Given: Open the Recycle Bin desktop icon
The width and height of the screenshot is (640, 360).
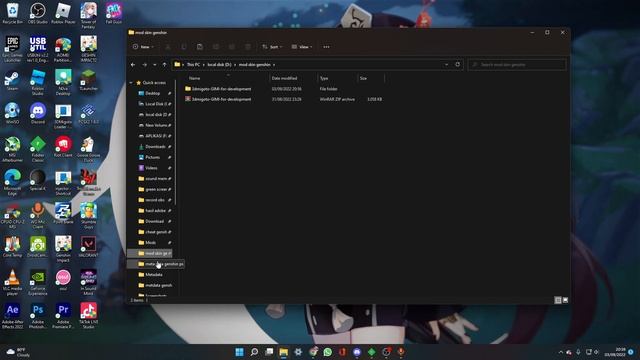Looking at the screenshot, I should click(x=12, y=13).
